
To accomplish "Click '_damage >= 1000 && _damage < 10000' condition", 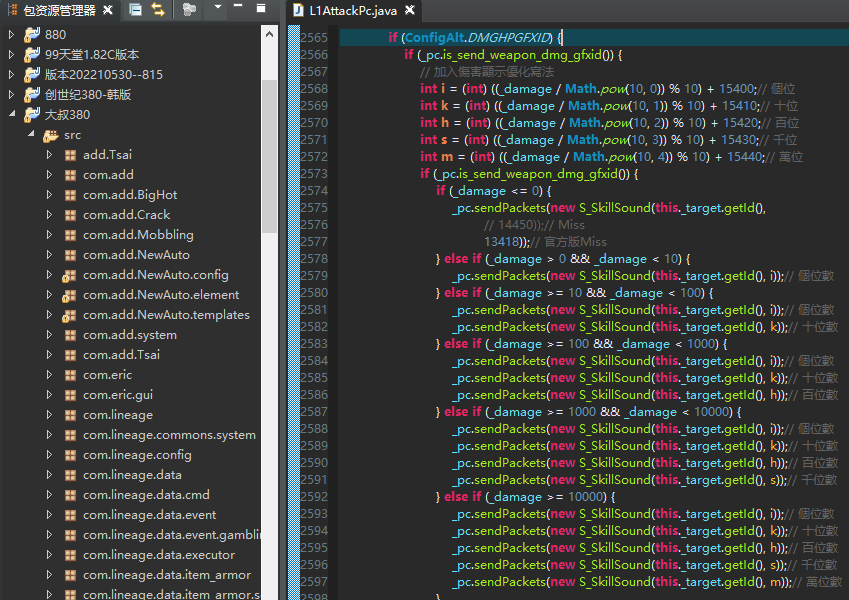I will tap(609, 412).
